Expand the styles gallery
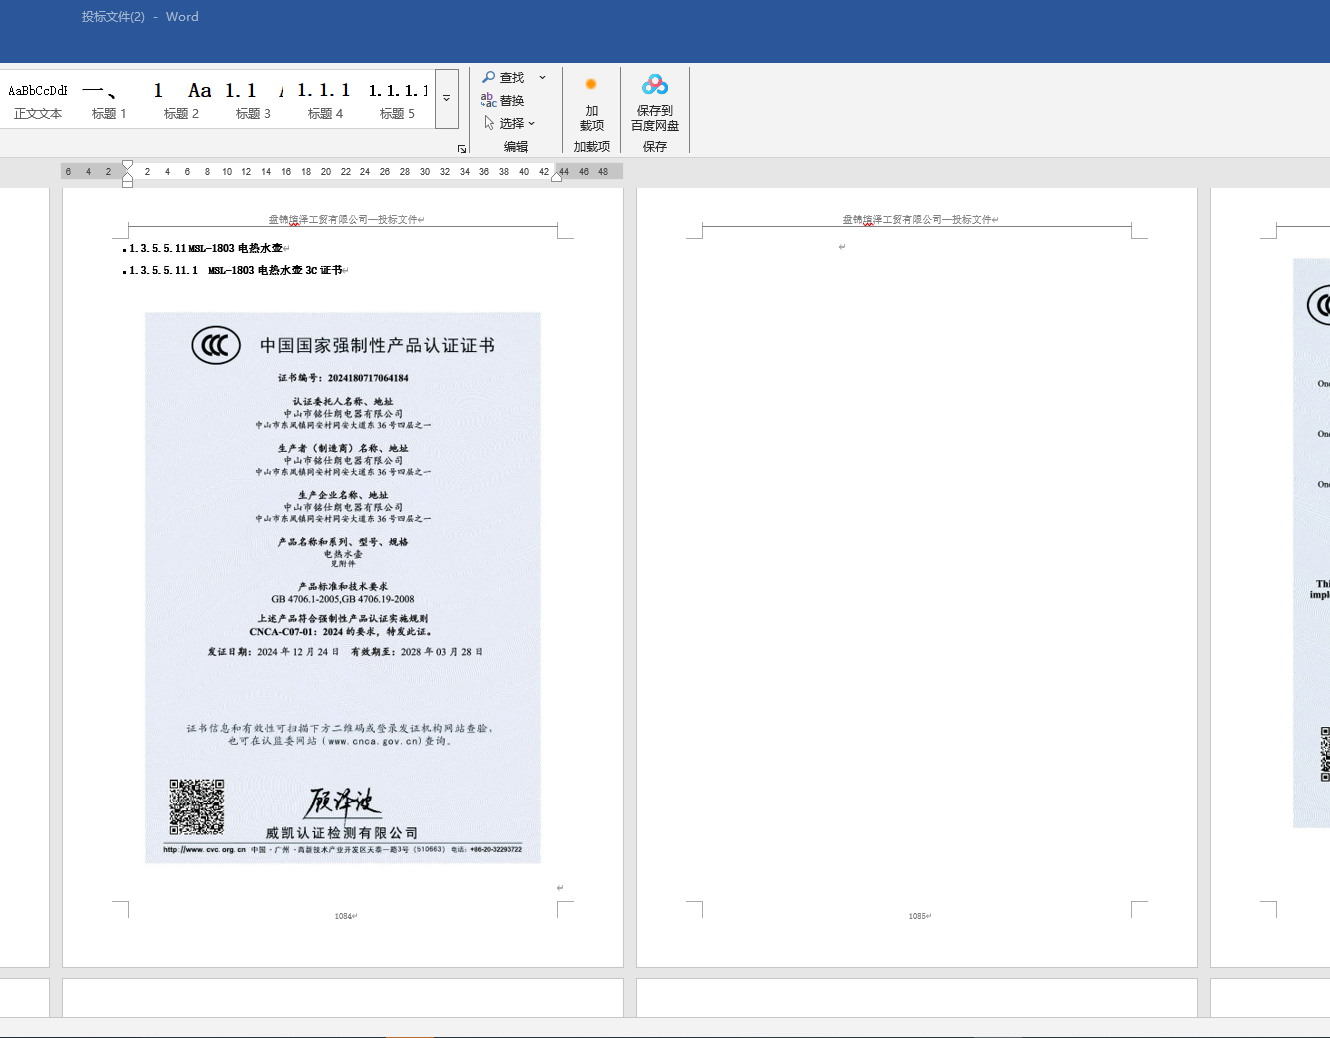Screen dimensions: 1330x1038 [447, 99]
